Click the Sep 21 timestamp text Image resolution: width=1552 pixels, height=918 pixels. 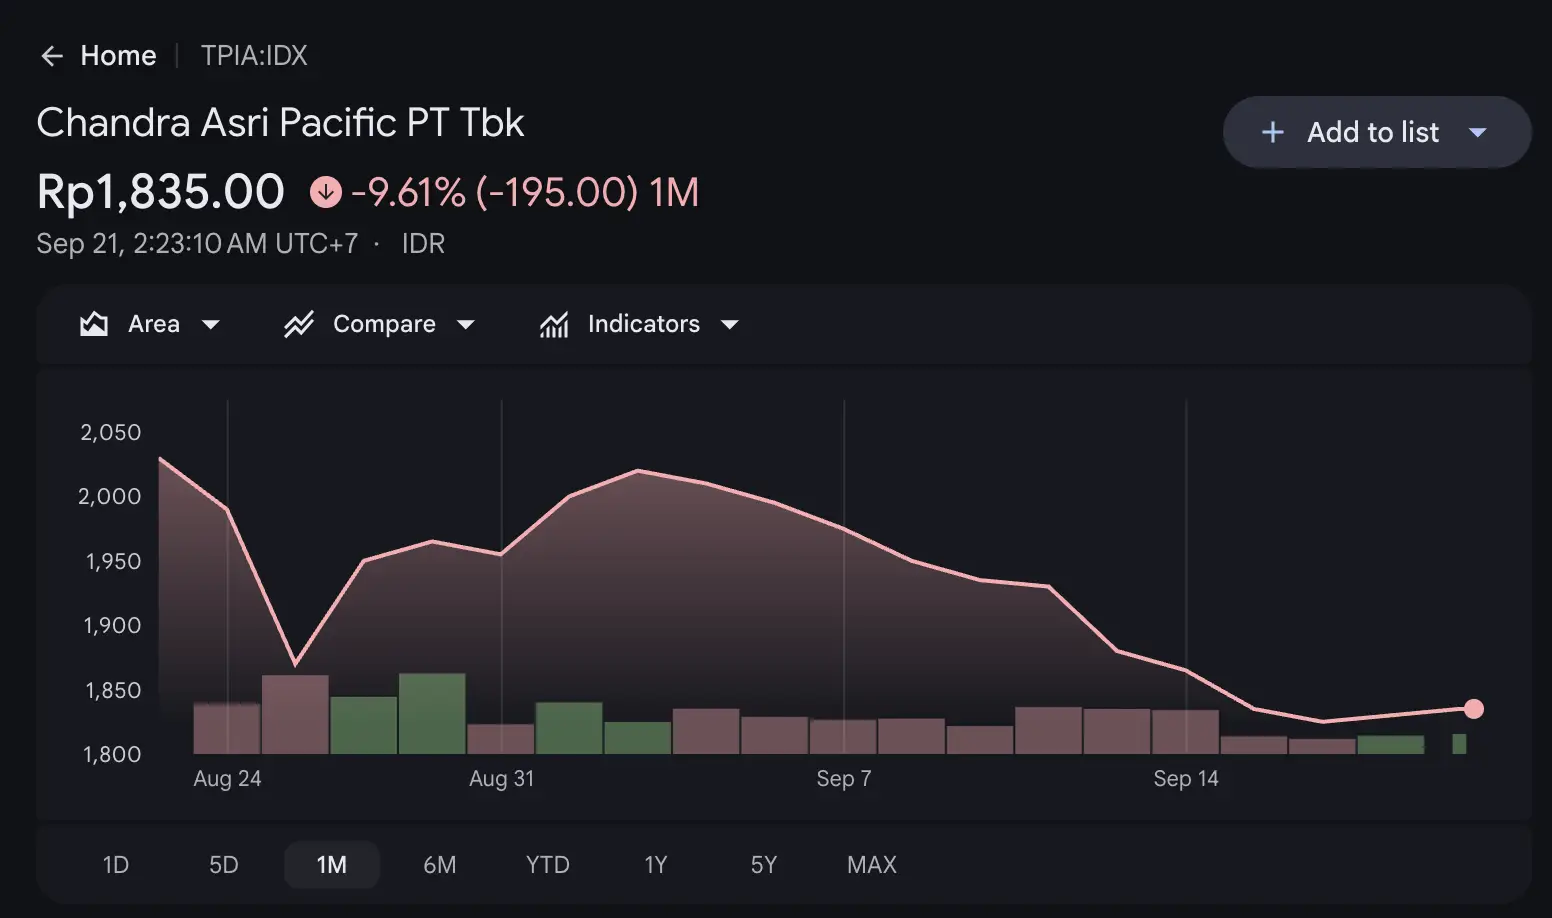pos(197,244)
